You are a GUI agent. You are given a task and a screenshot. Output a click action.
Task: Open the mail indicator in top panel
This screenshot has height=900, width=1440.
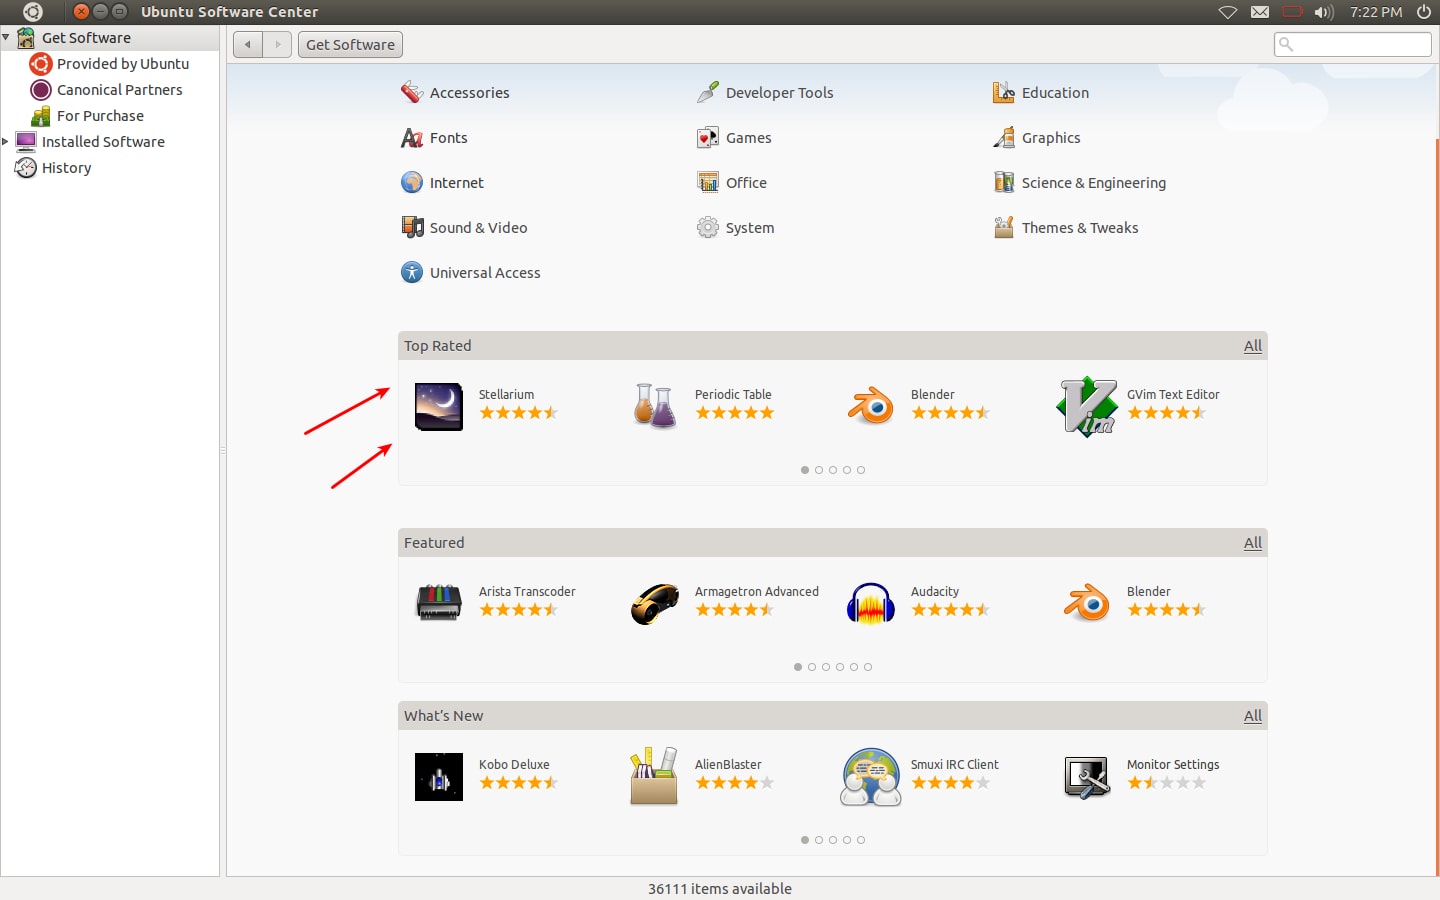click(1260, 12)
